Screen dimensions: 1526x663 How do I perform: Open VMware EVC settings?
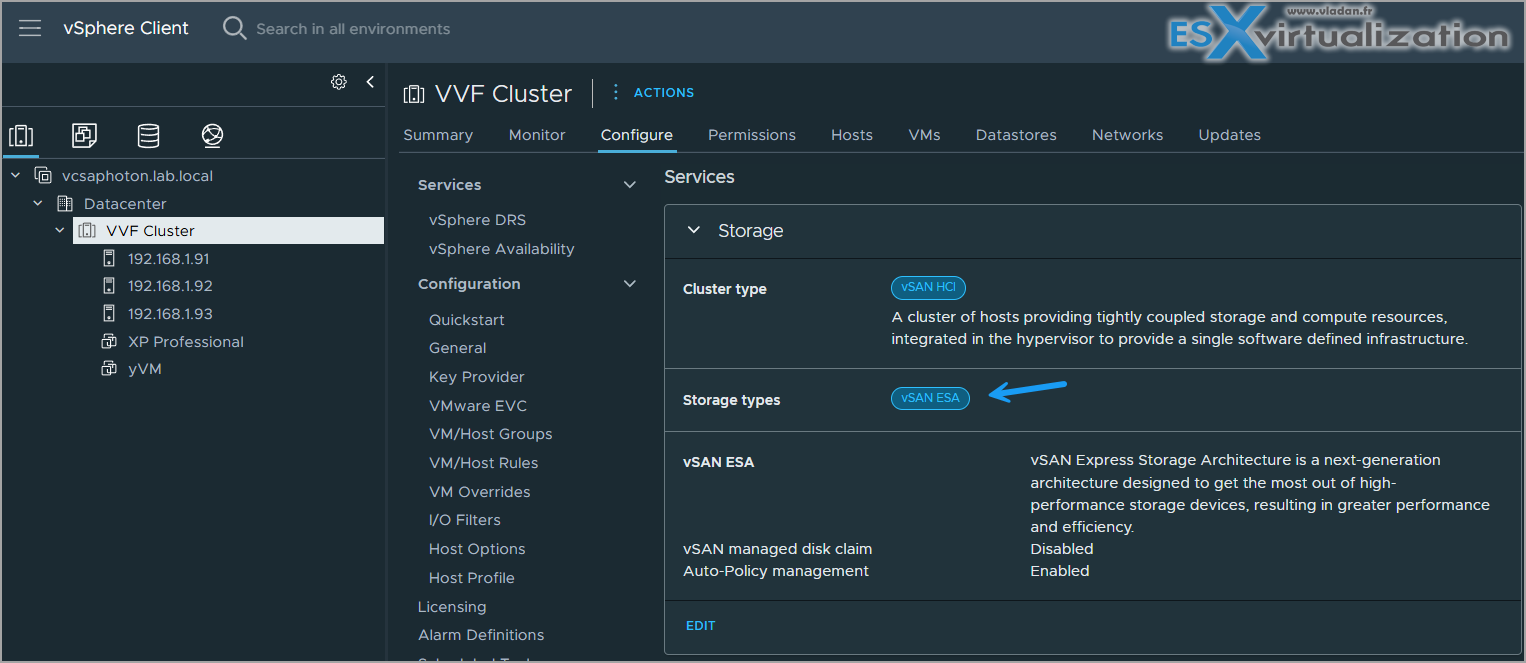click(x=478, y=406)
